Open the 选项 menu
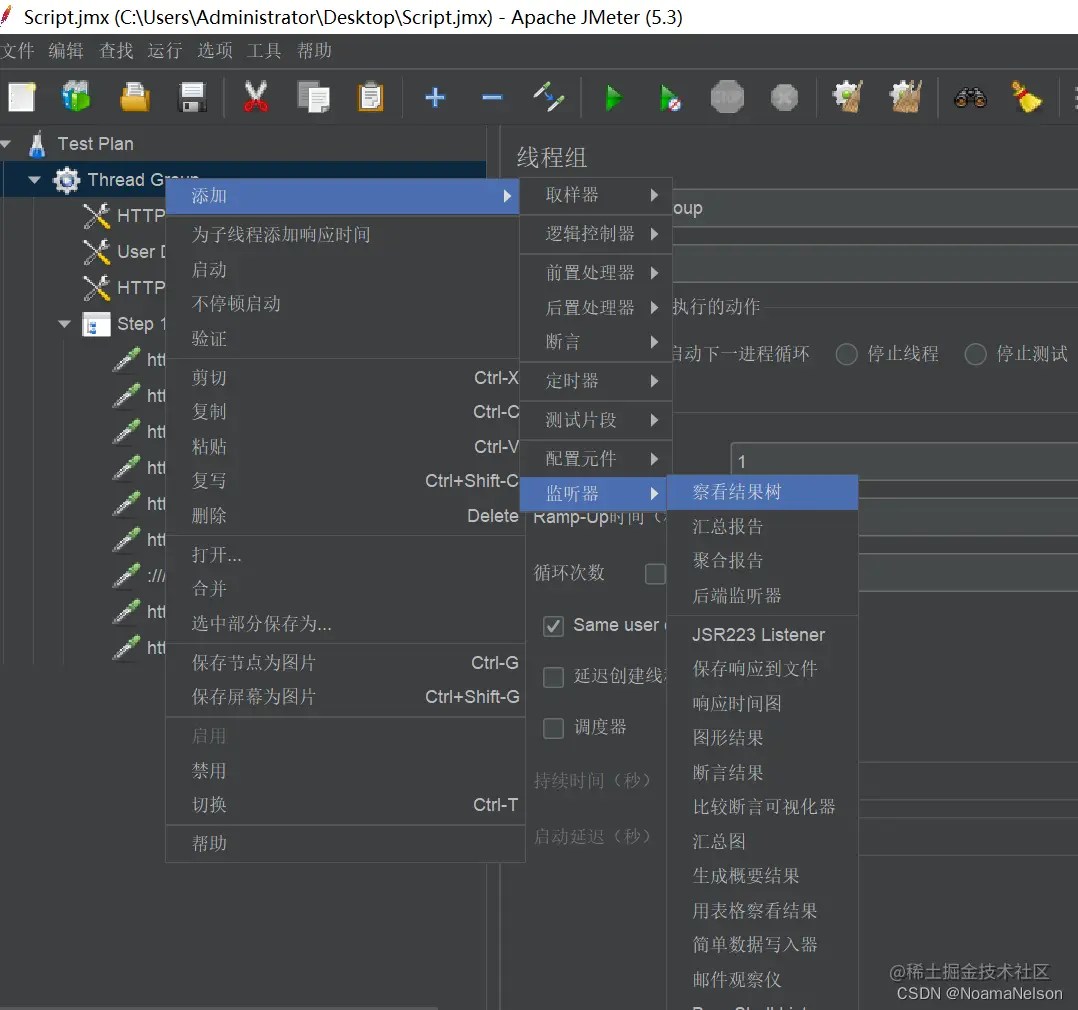 point(214,51)
